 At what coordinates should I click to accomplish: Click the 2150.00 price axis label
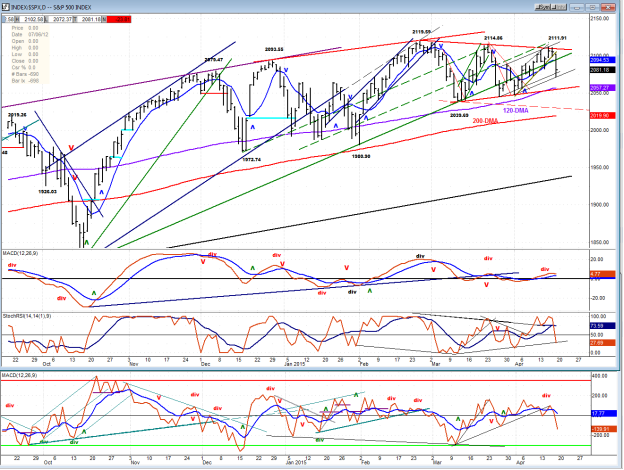click(599, 18)
